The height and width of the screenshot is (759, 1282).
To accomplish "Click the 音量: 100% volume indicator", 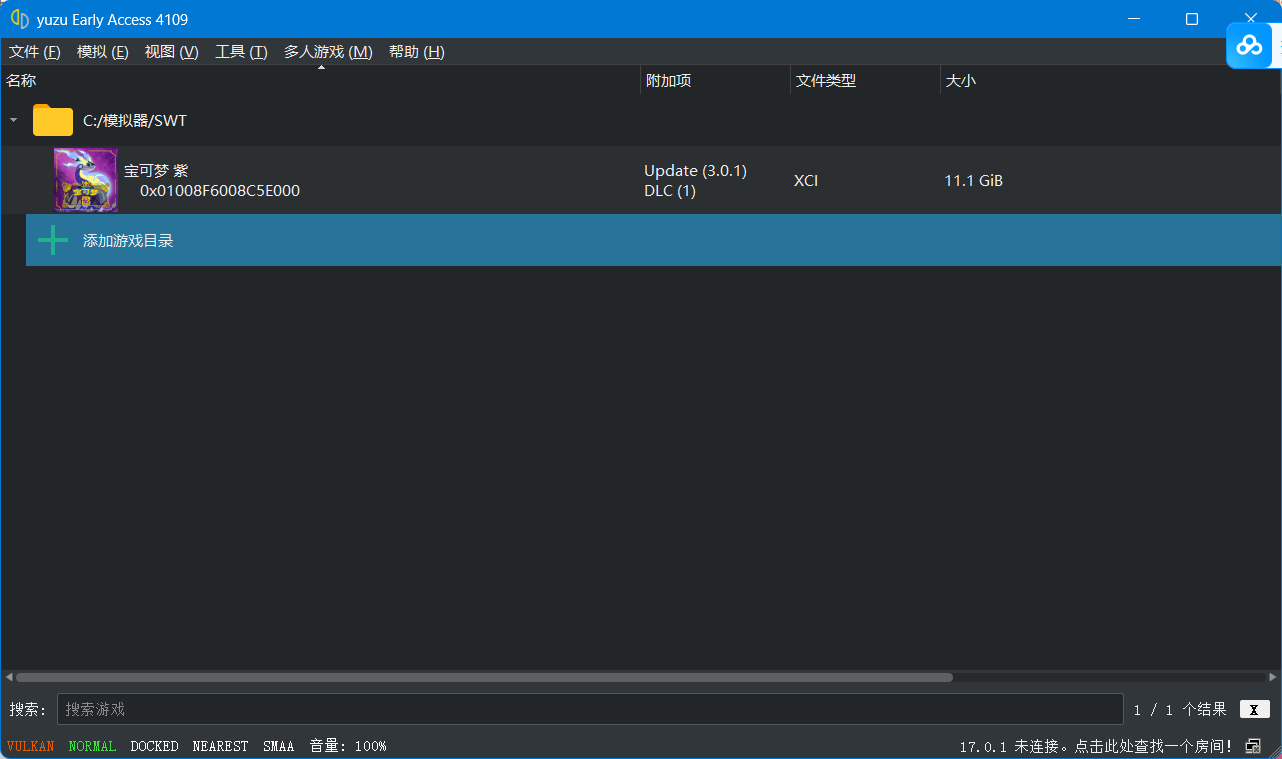I will click(348, 746).
